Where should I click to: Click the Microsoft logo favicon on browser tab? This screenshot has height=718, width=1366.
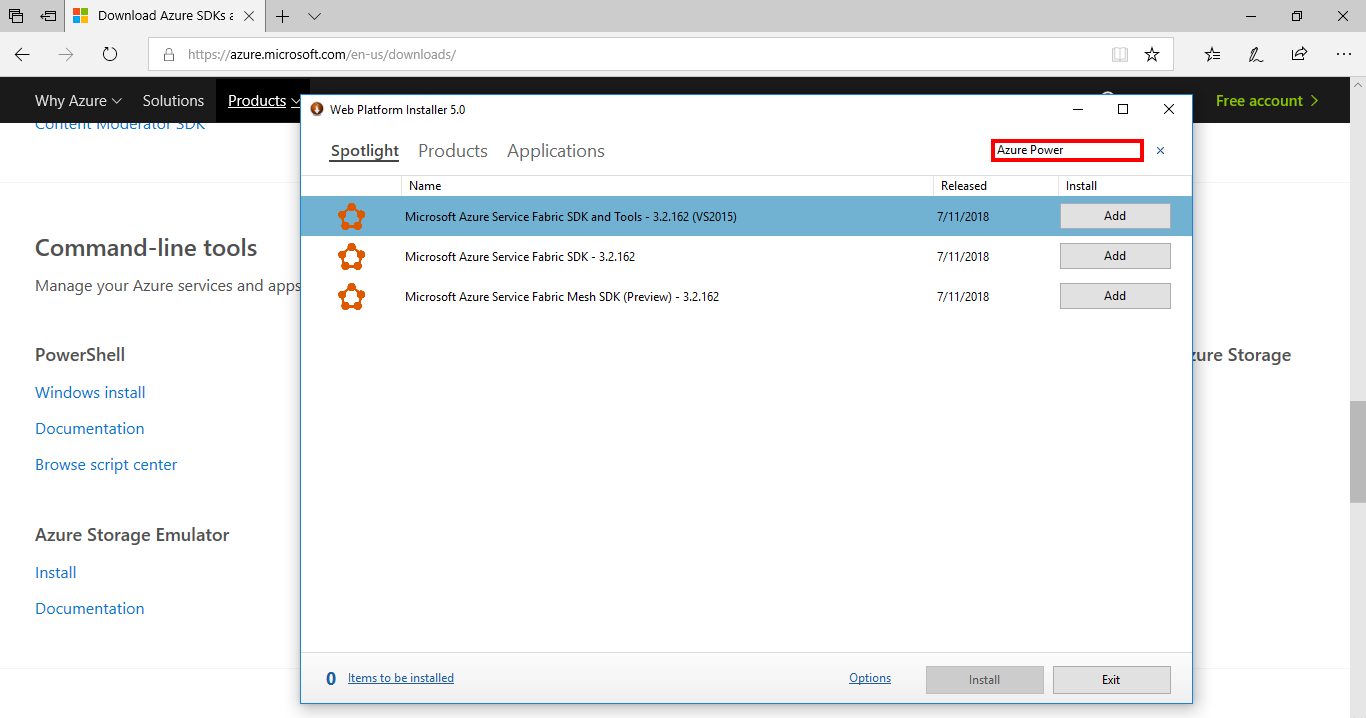pos(80,16)
